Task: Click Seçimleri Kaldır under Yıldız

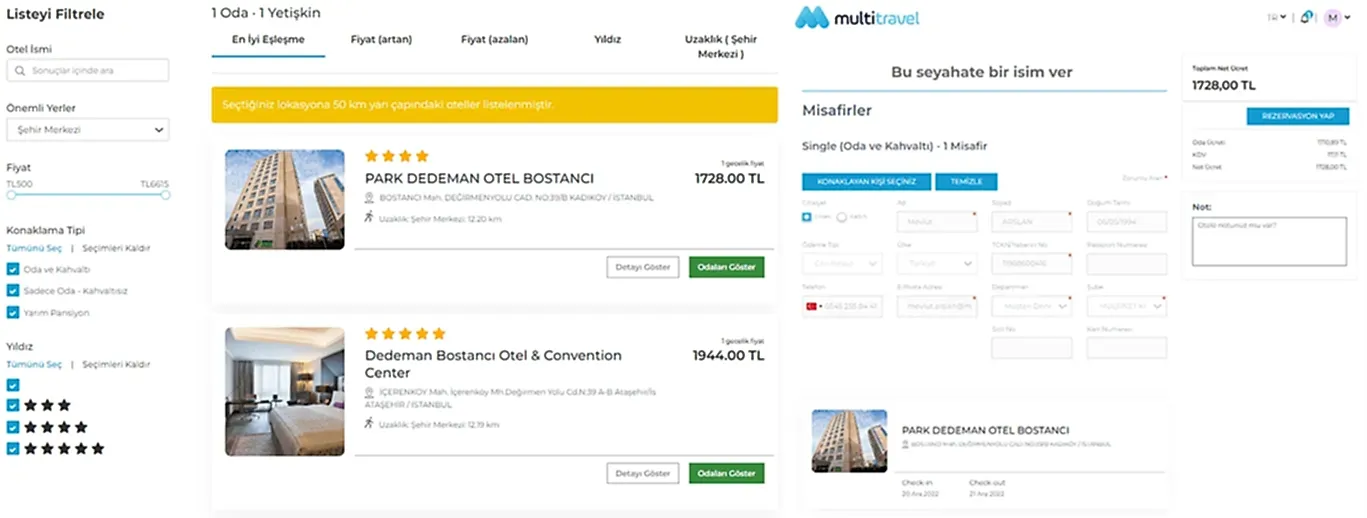Action: click(116, 364)
